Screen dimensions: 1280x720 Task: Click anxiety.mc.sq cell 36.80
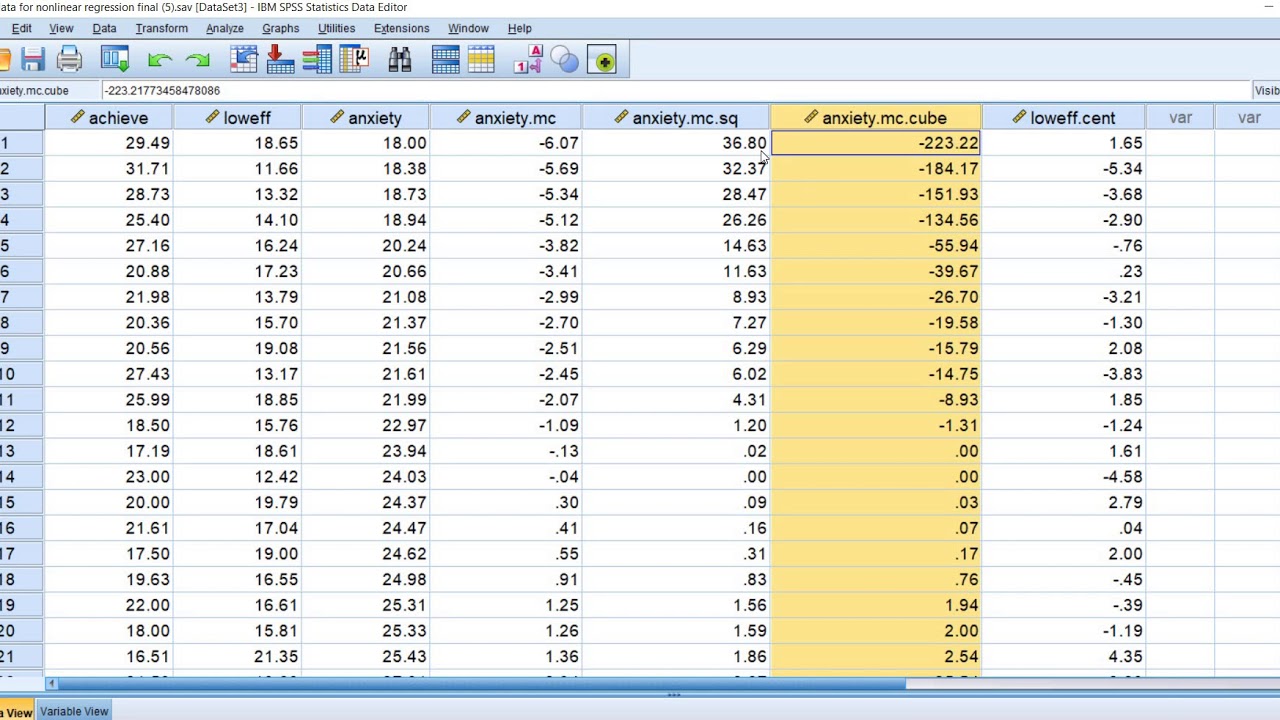[675, 143]
